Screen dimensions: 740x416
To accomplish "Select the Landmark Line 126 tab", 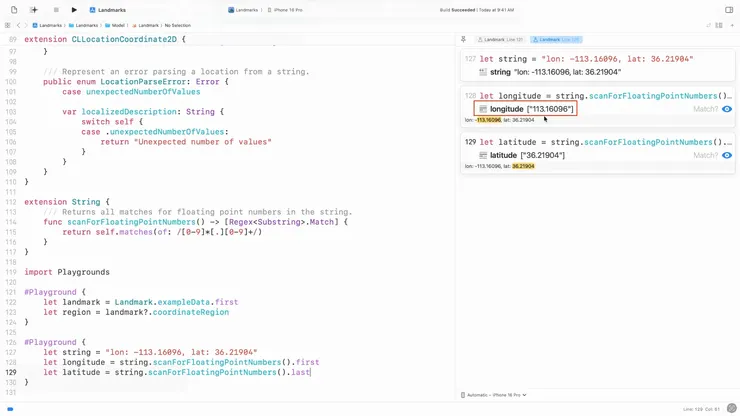I will click(x=556, y=40).
